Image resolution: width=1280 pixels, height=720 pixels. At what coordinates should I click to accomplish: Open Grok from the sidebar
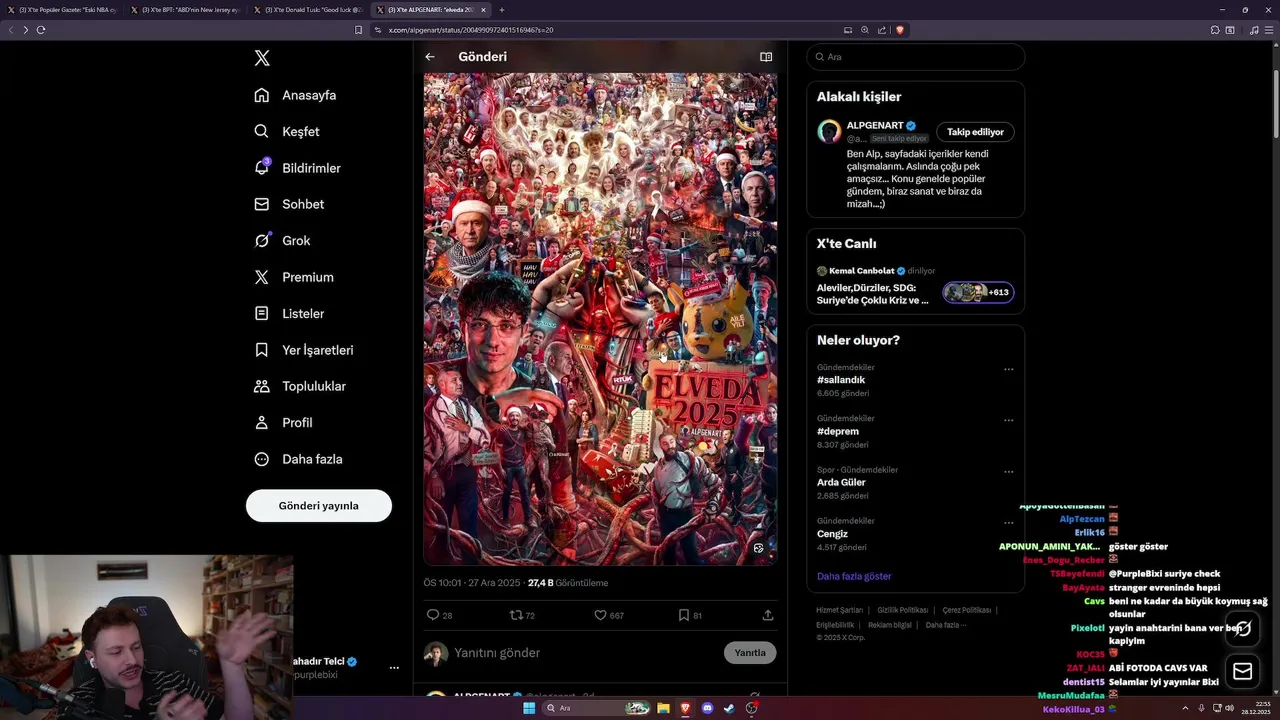click(x=282, y=240)
